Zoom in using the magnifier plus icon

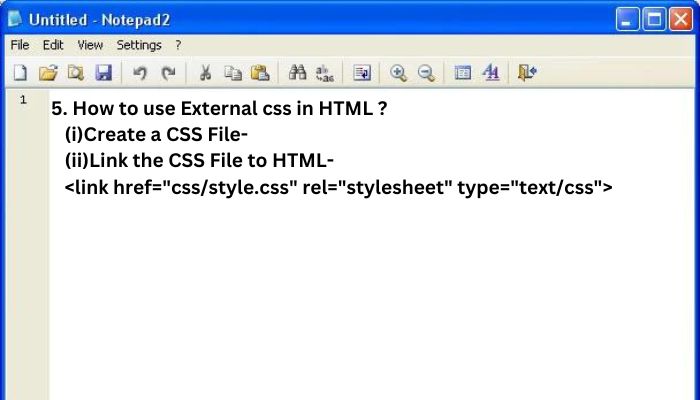coord(398,73)
